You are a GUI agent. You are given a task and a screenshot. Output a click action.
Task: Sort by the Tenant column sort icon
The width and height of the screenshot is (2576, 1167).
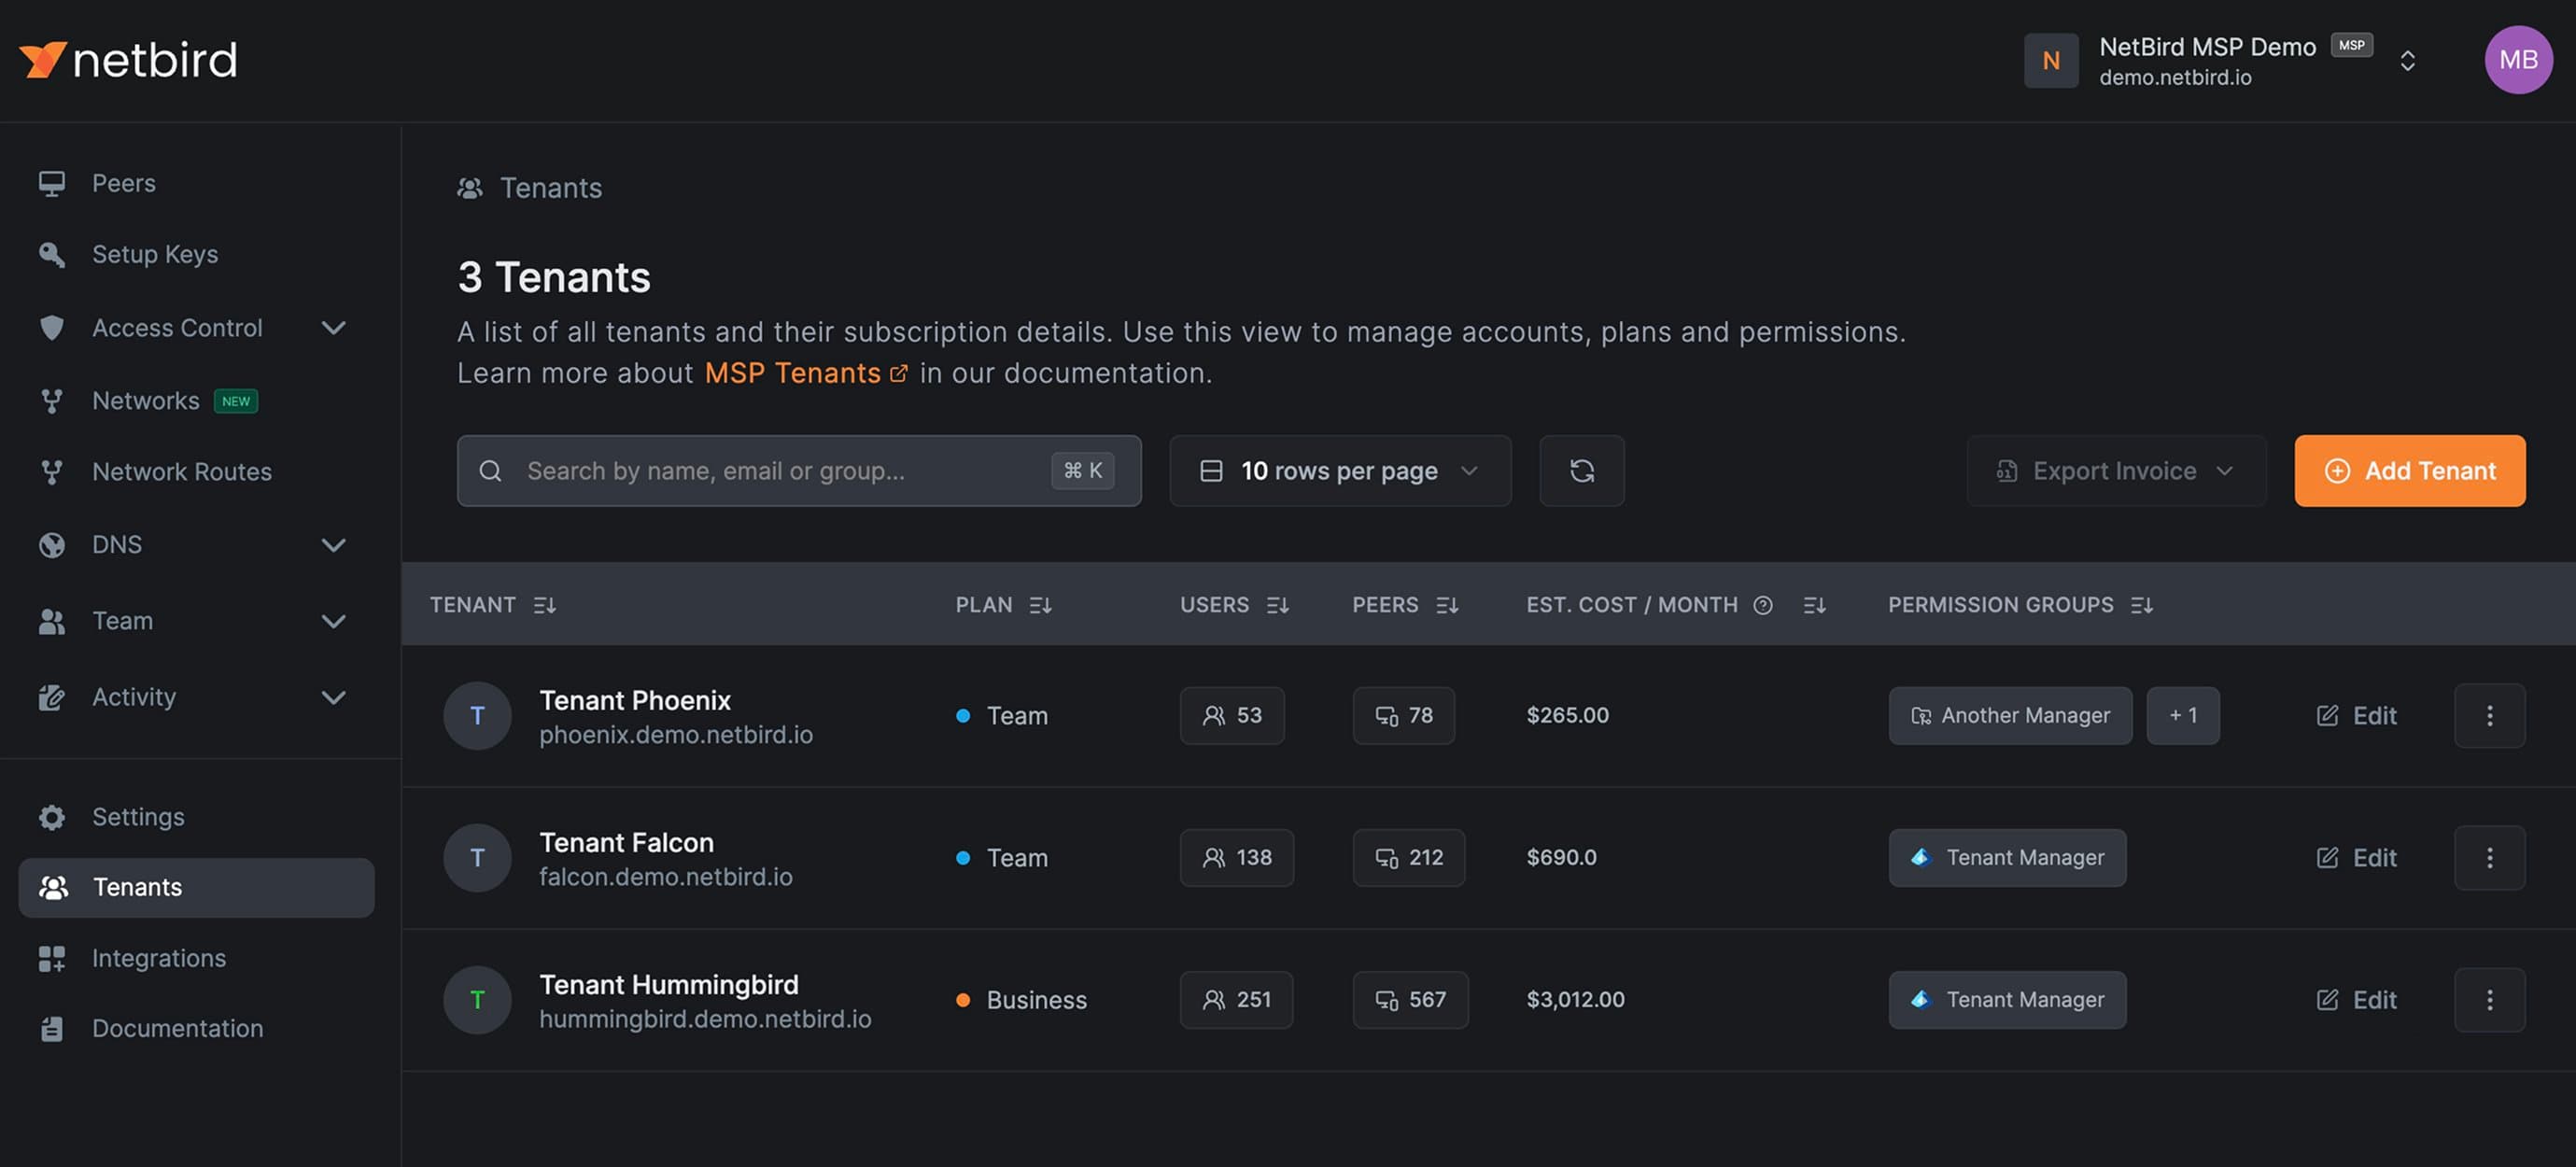[544, 605]
